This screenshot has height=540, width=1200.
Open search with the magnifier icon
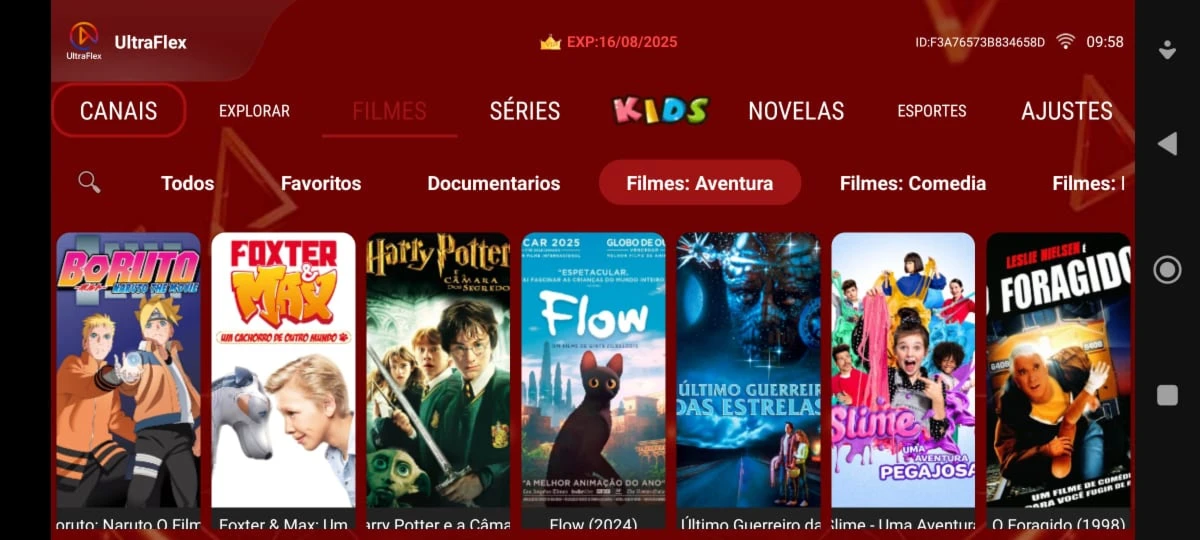coord(89,182)
